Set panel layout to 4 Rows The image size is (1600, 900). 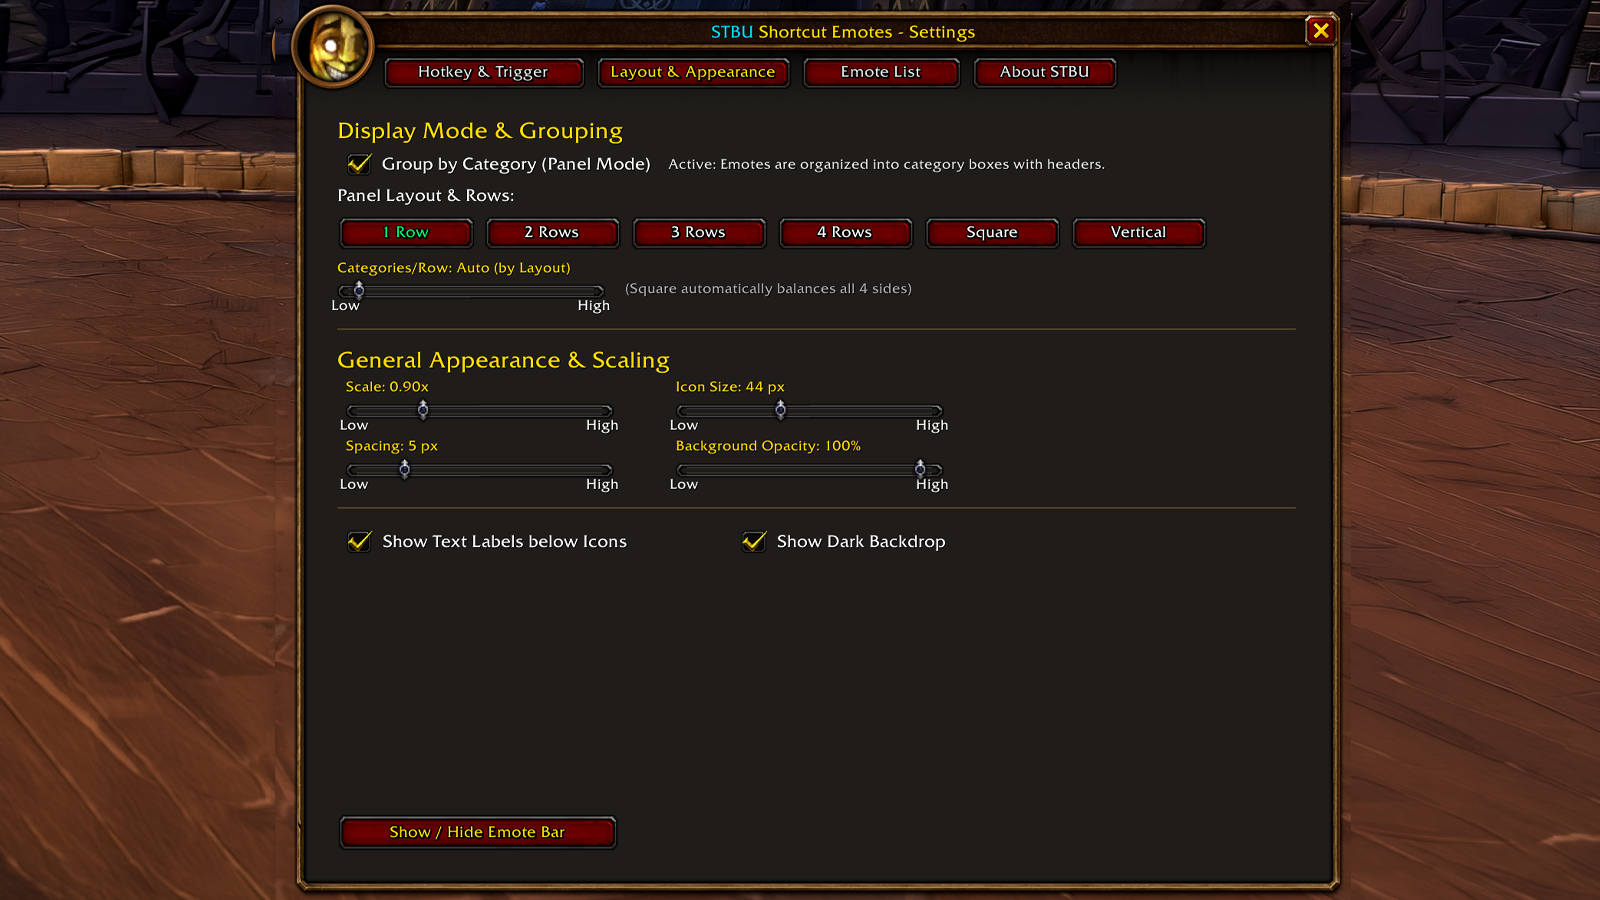[845, 232]
